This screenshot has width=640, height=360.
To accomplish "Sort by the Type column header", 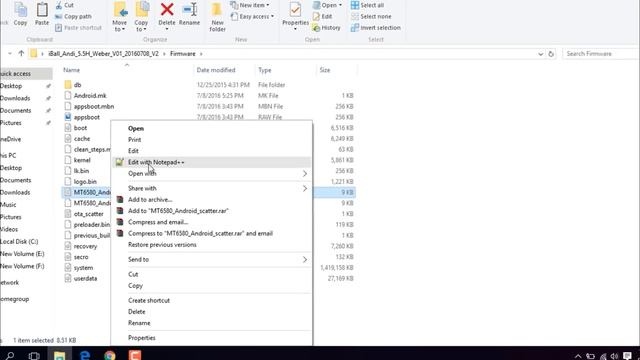I will (x=264, y=70).
